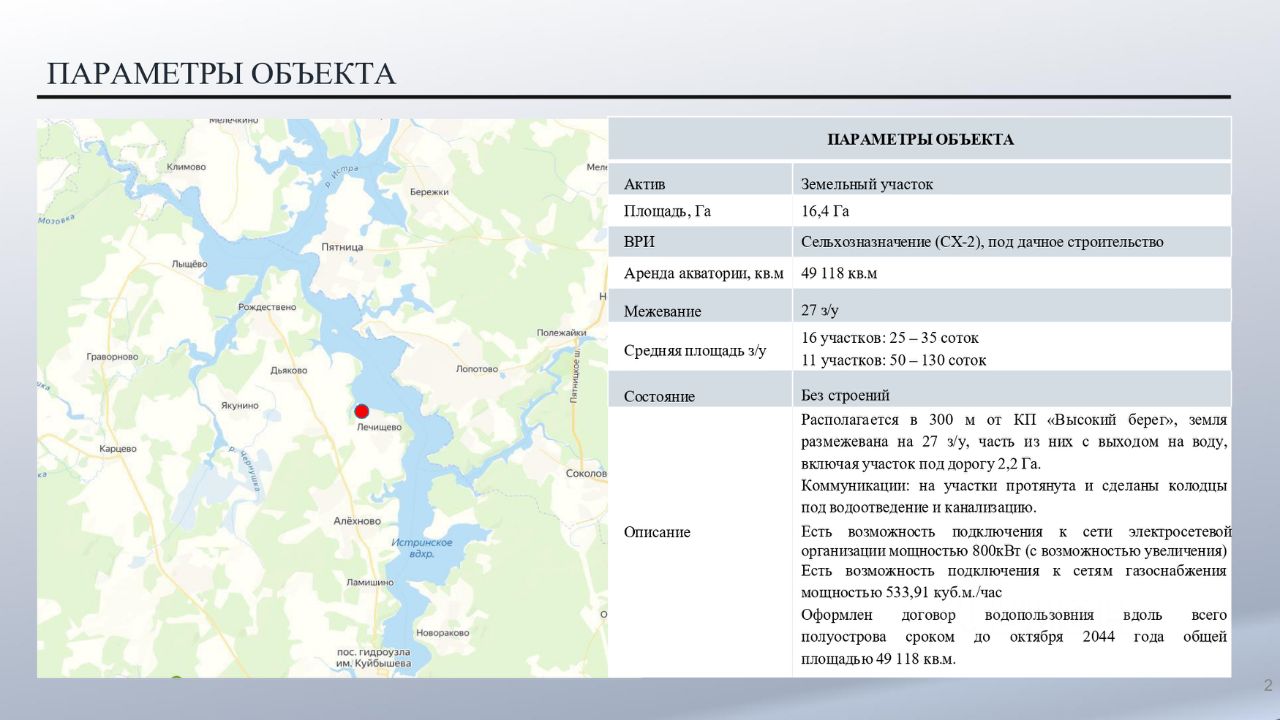This screenshot has width=1280, height=720.
Task: Select the slide title ПАРАМЕТРЫ ОБЪЕКТА above the divider line
Action: coord(221,74)
